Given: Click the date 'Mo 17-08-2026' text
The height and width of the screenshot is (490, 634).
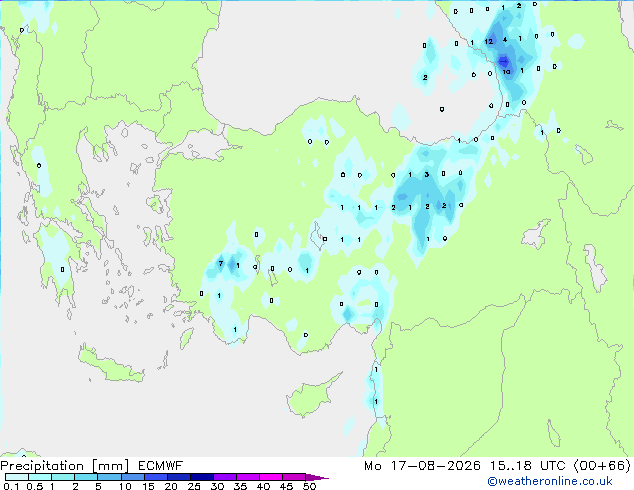Looking at the screenshot, I should [422, 466].
